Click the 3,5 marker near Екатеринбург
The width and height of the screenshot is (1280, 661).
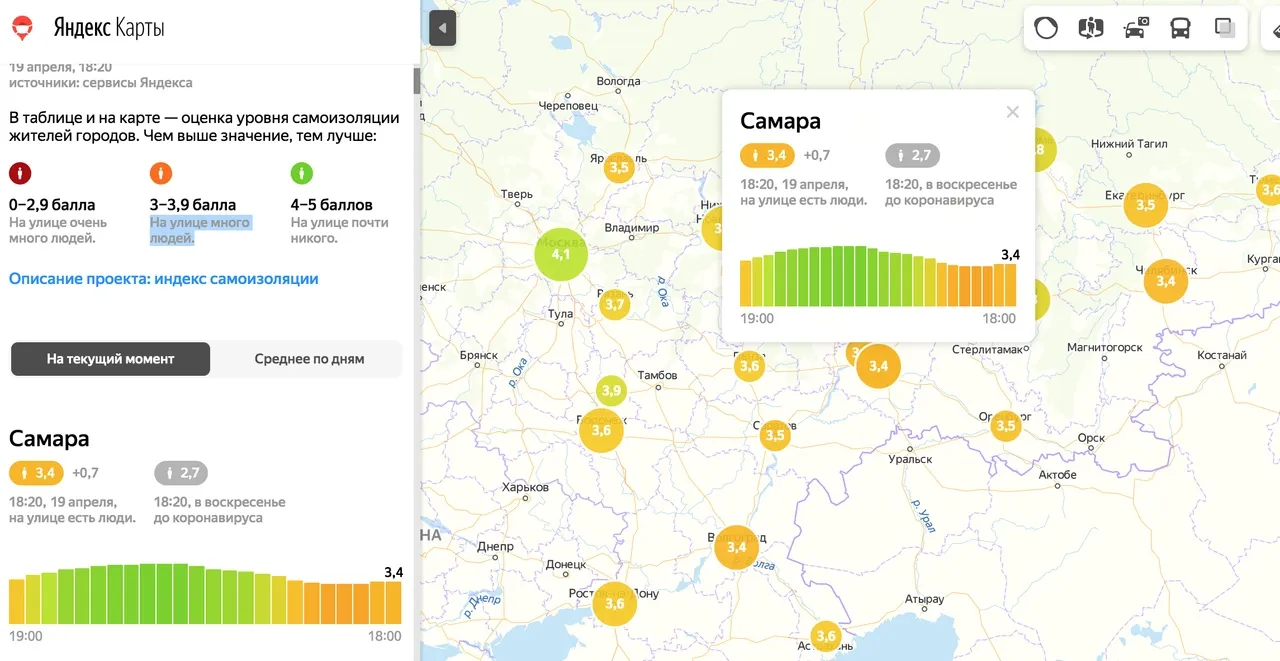pyautogui.click(x=1145, y=205)
